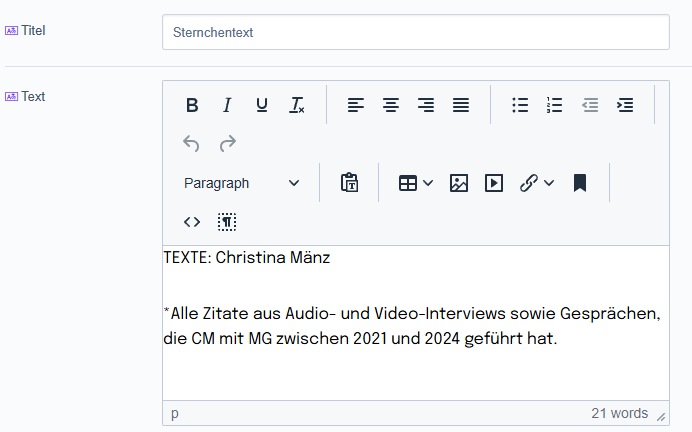
Task: Paste as plain text
Action: click(349, 183)
